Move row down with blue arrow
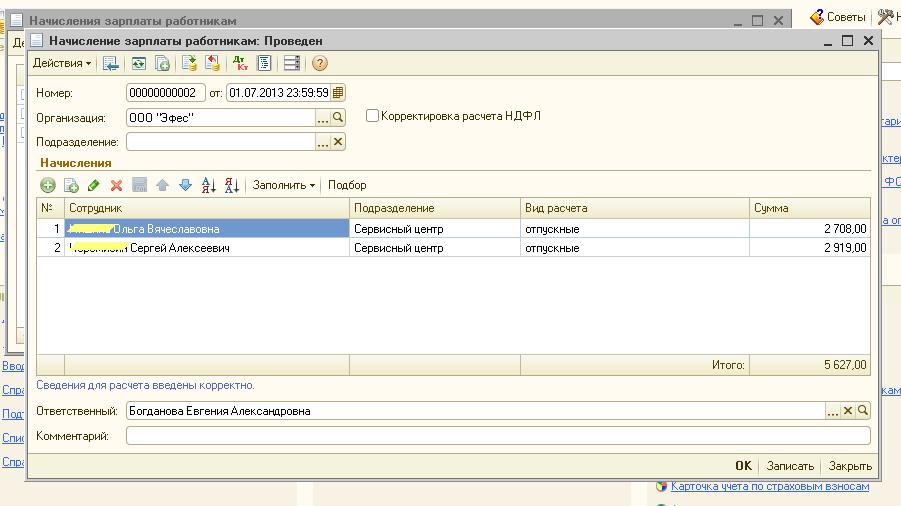The image size is (901, 506). (x=185, y=185)
